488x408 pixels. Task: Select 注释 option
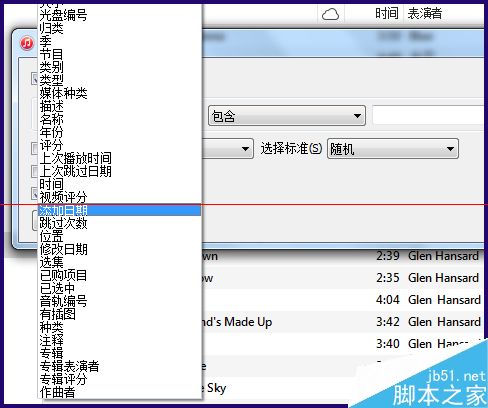click(120, 340)
